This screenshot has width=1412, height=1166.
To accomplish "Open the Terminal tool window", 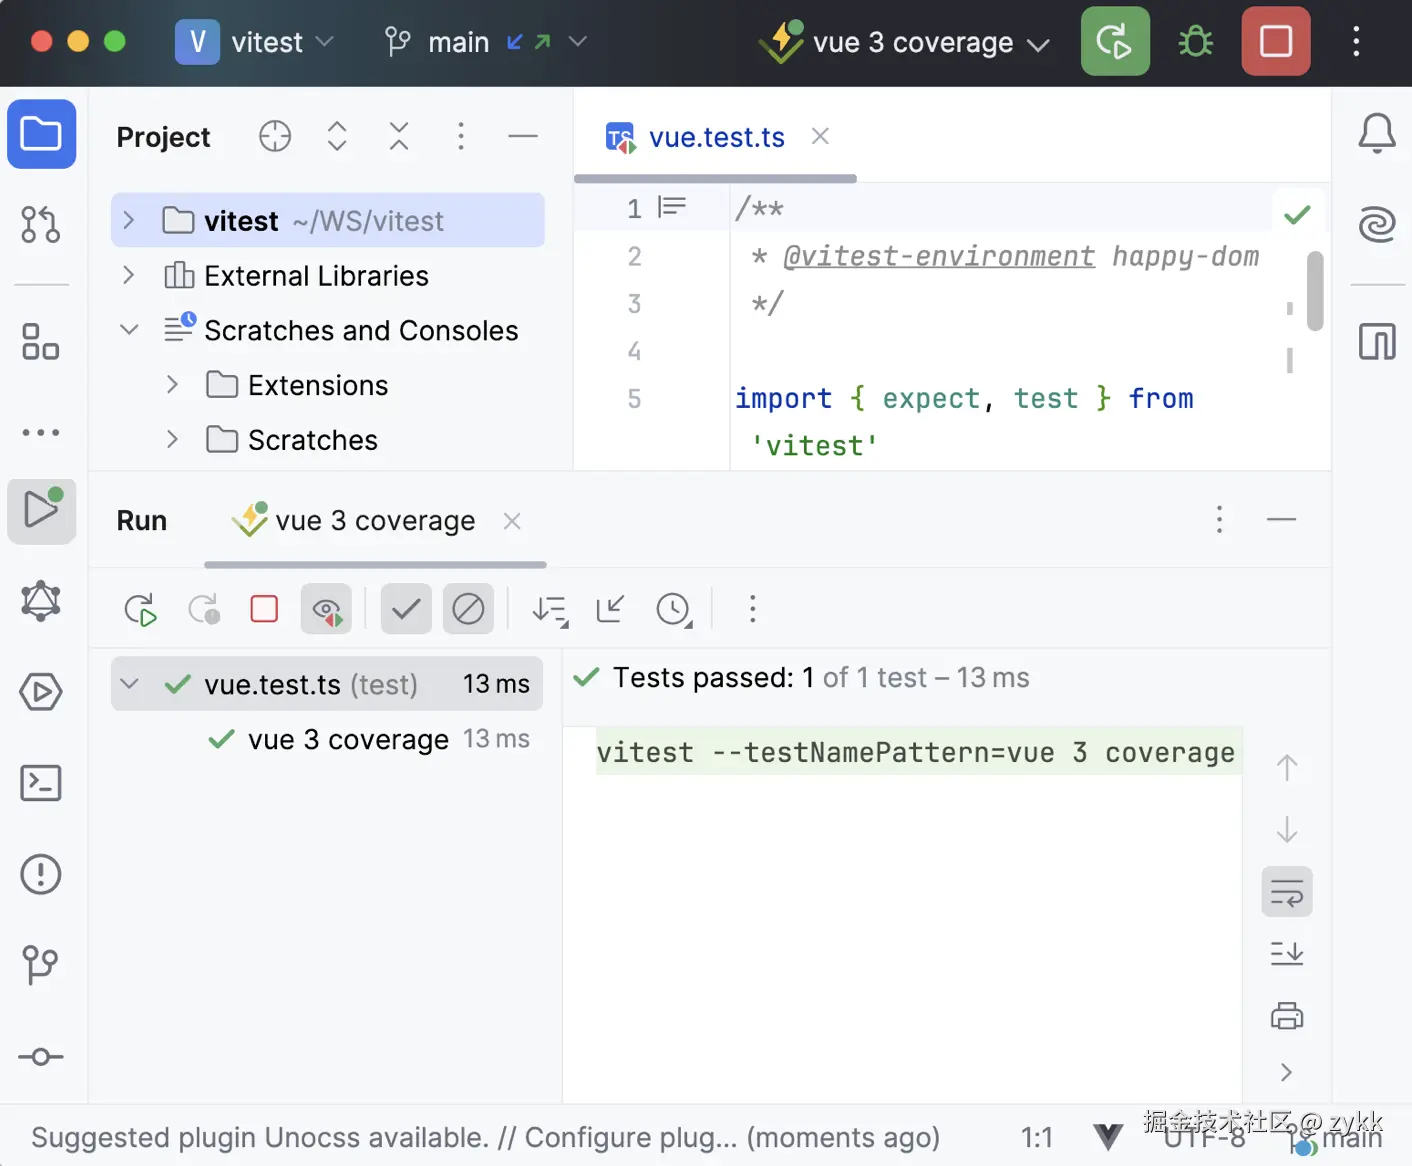I will click(41, 783).
